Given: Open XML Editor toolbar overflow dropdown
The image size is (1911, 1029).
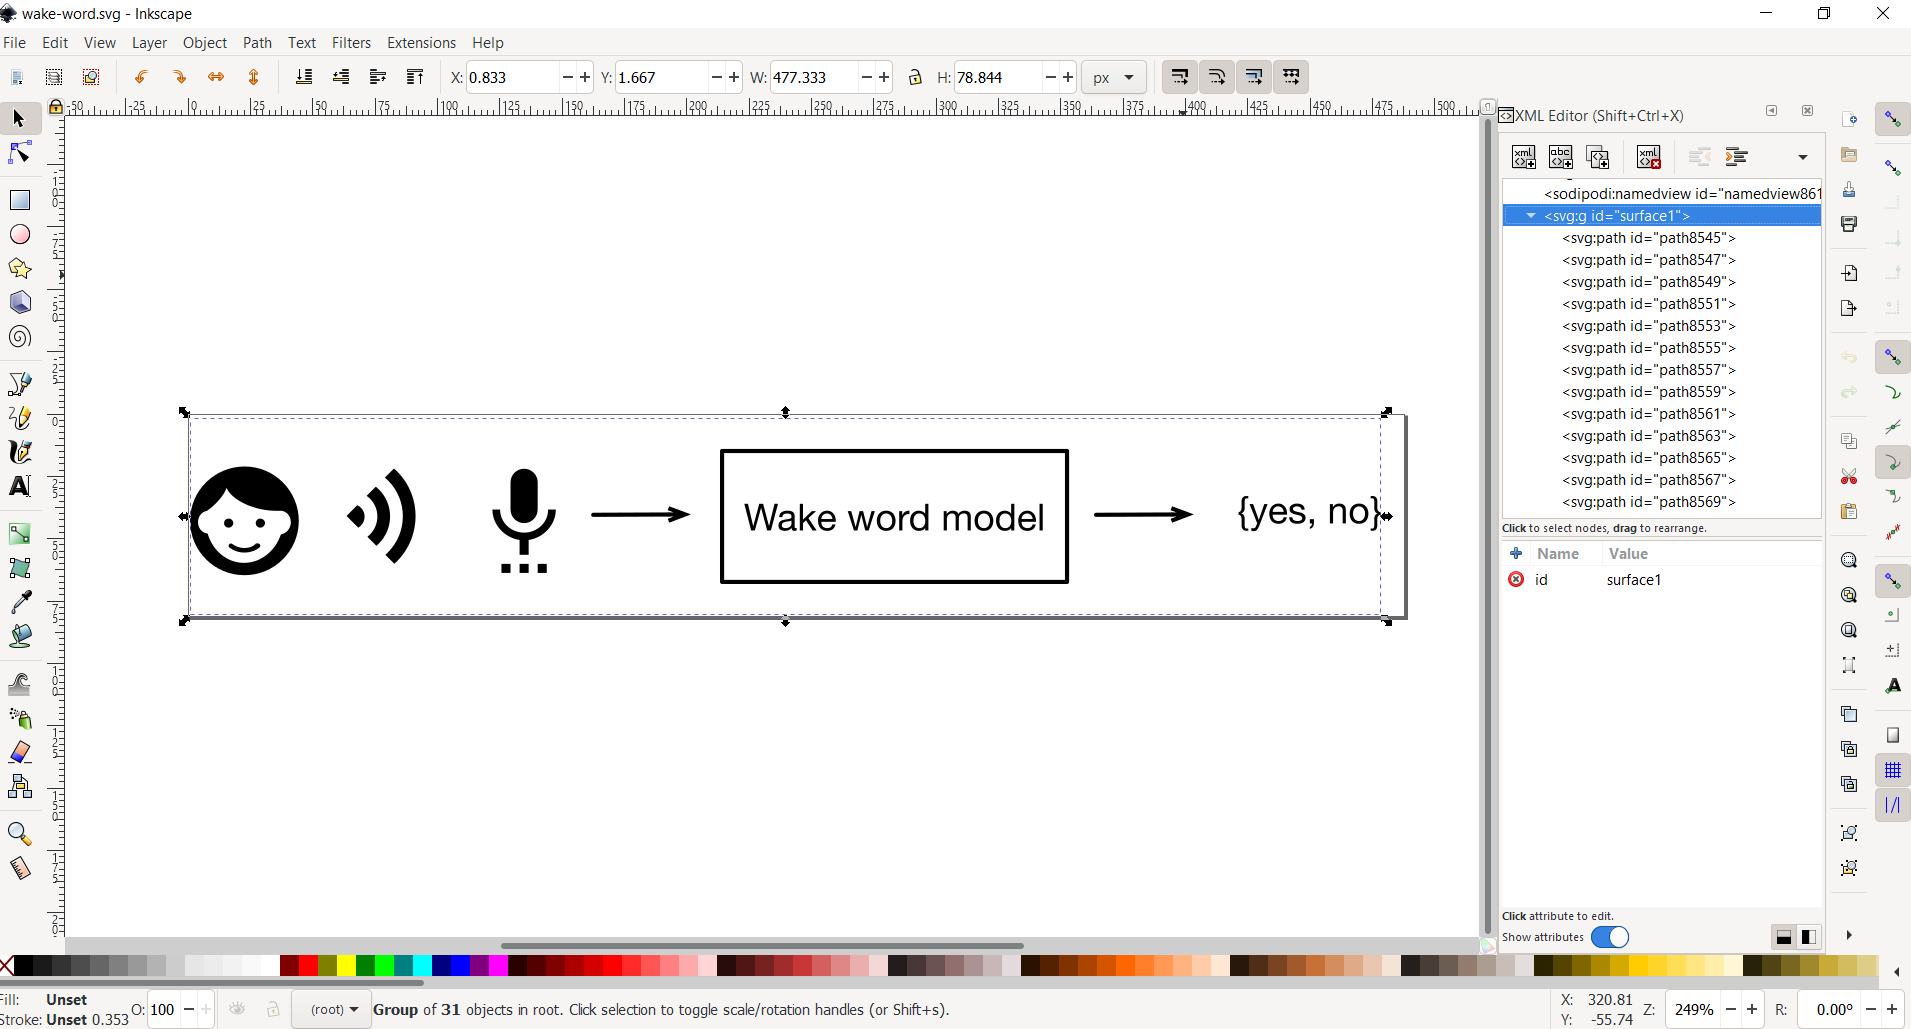Looking at the screenshot, I should click(1802, 157).
